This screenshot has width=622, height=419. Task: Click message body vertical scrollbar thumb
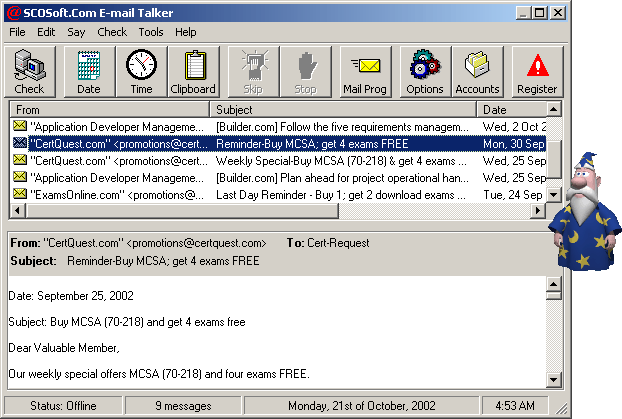(x=554, y=296)
